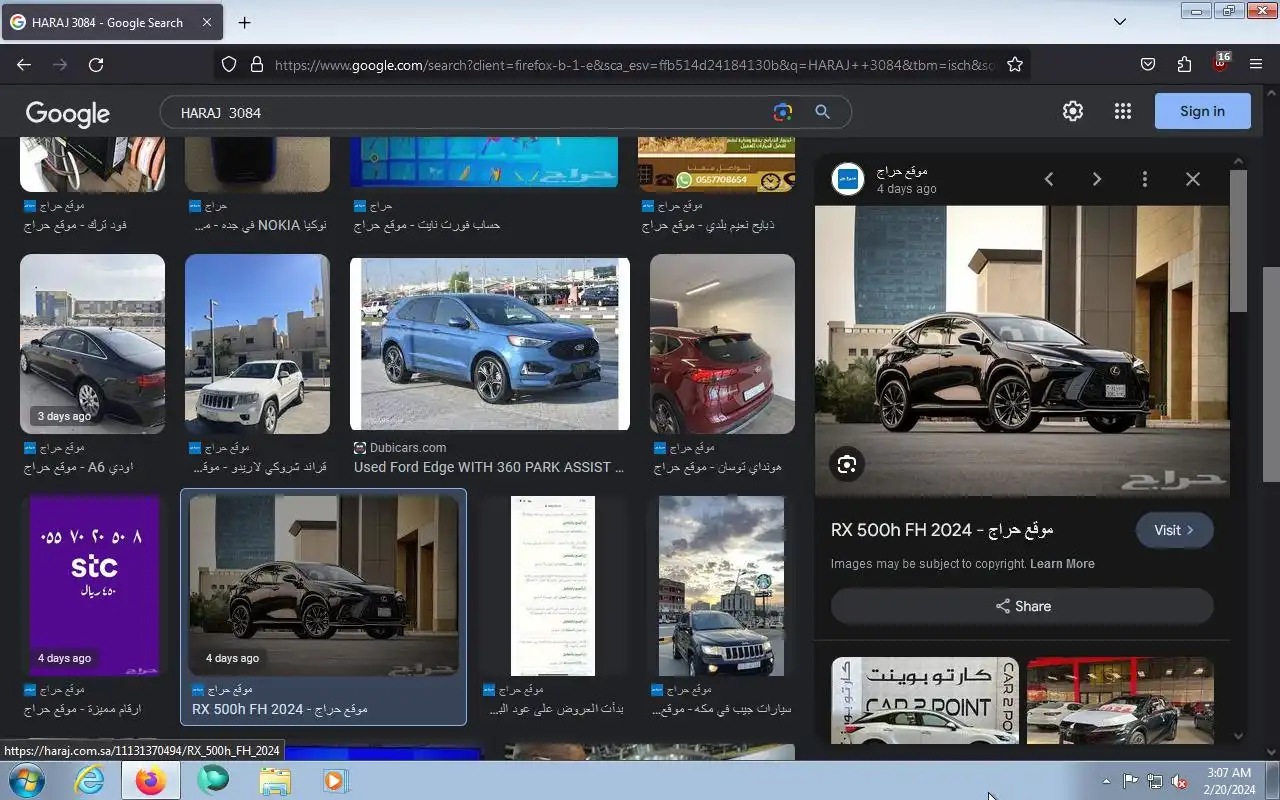Bookmark this page with star icon
Viewport: 1280px width, 800px height.
(x=1015, y=64)
